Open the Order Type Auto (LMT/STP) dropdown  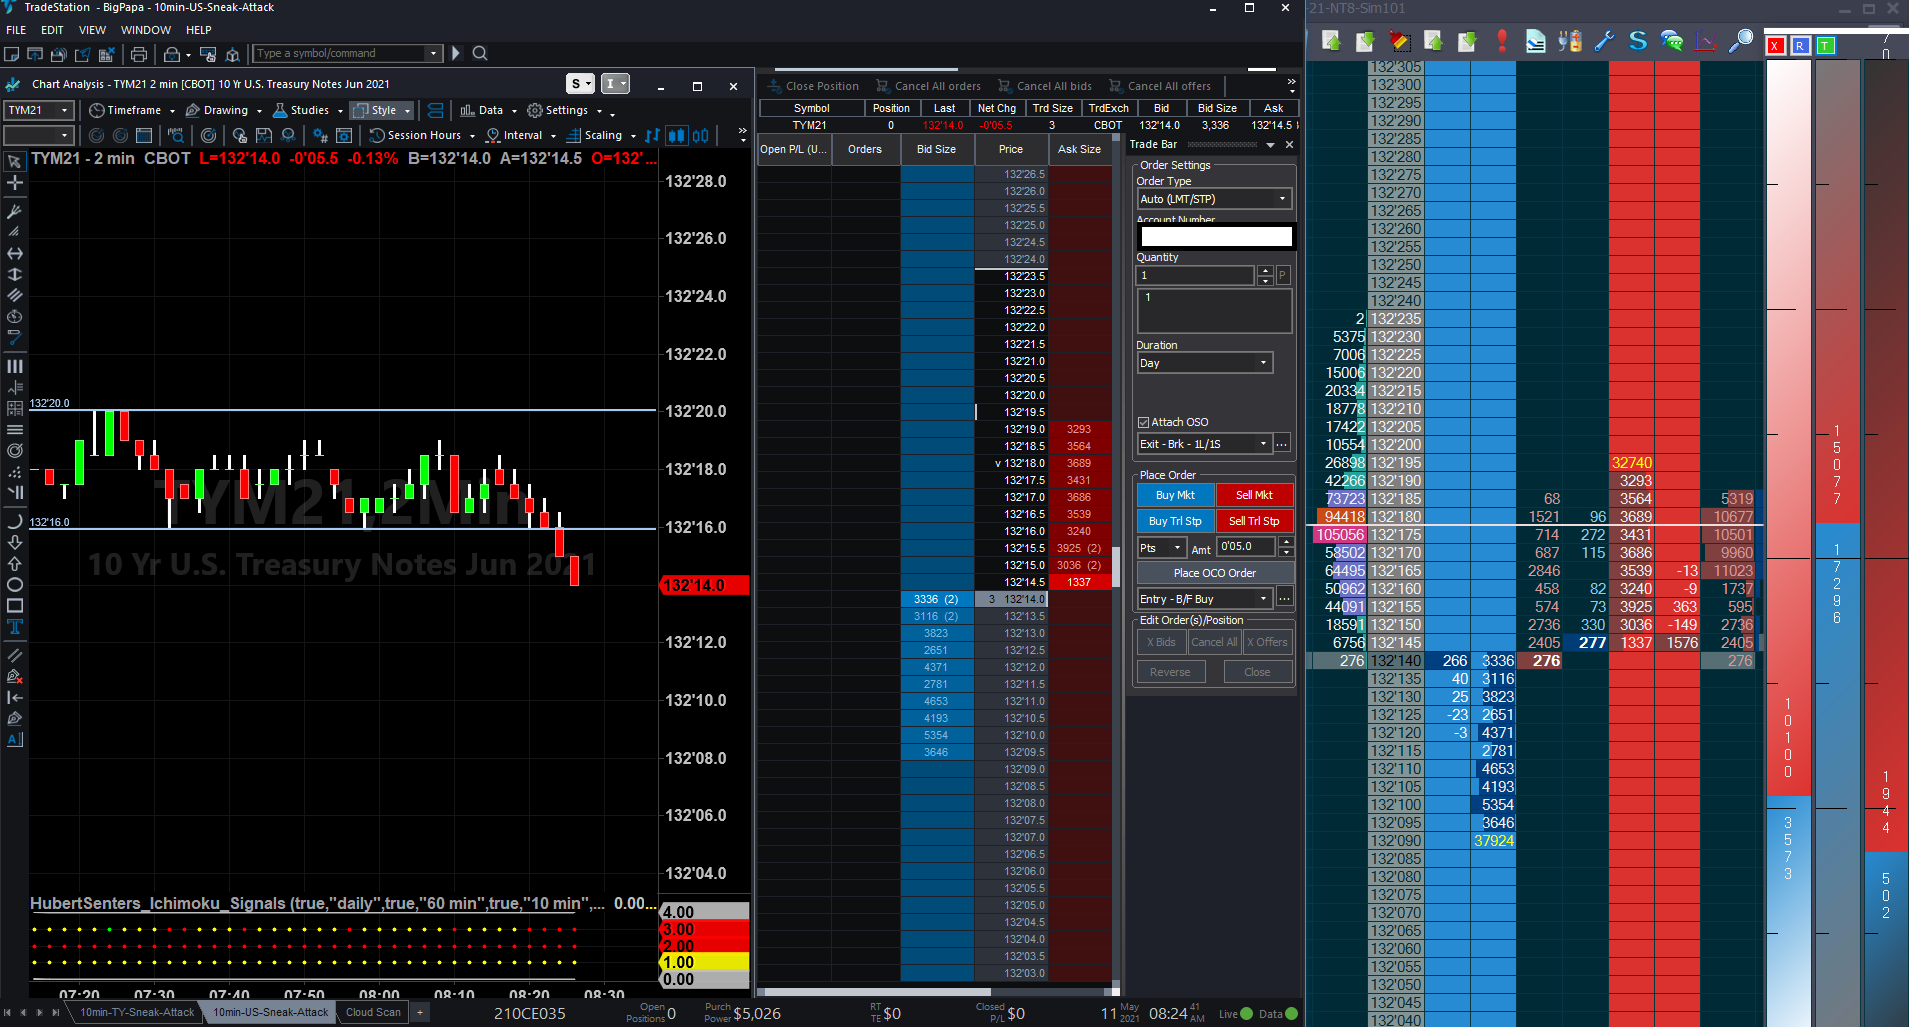[x=1214, y=199]
